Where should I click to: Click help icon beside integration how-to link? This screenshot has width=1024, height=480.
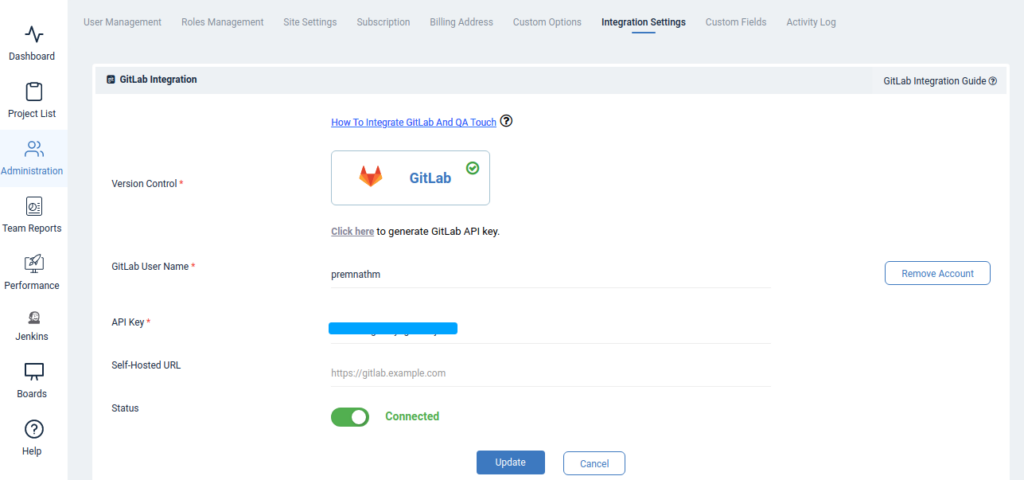tap(506, 121)
